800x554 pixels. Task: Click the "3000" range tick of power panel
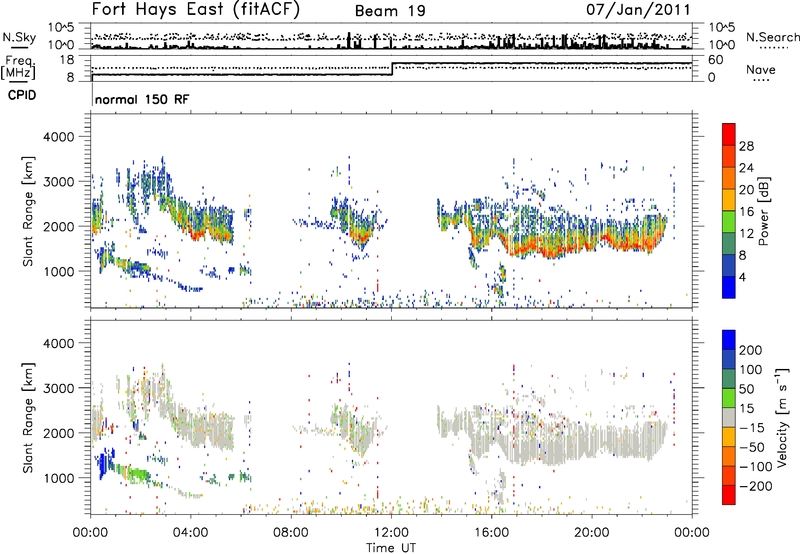coord(59,182)
